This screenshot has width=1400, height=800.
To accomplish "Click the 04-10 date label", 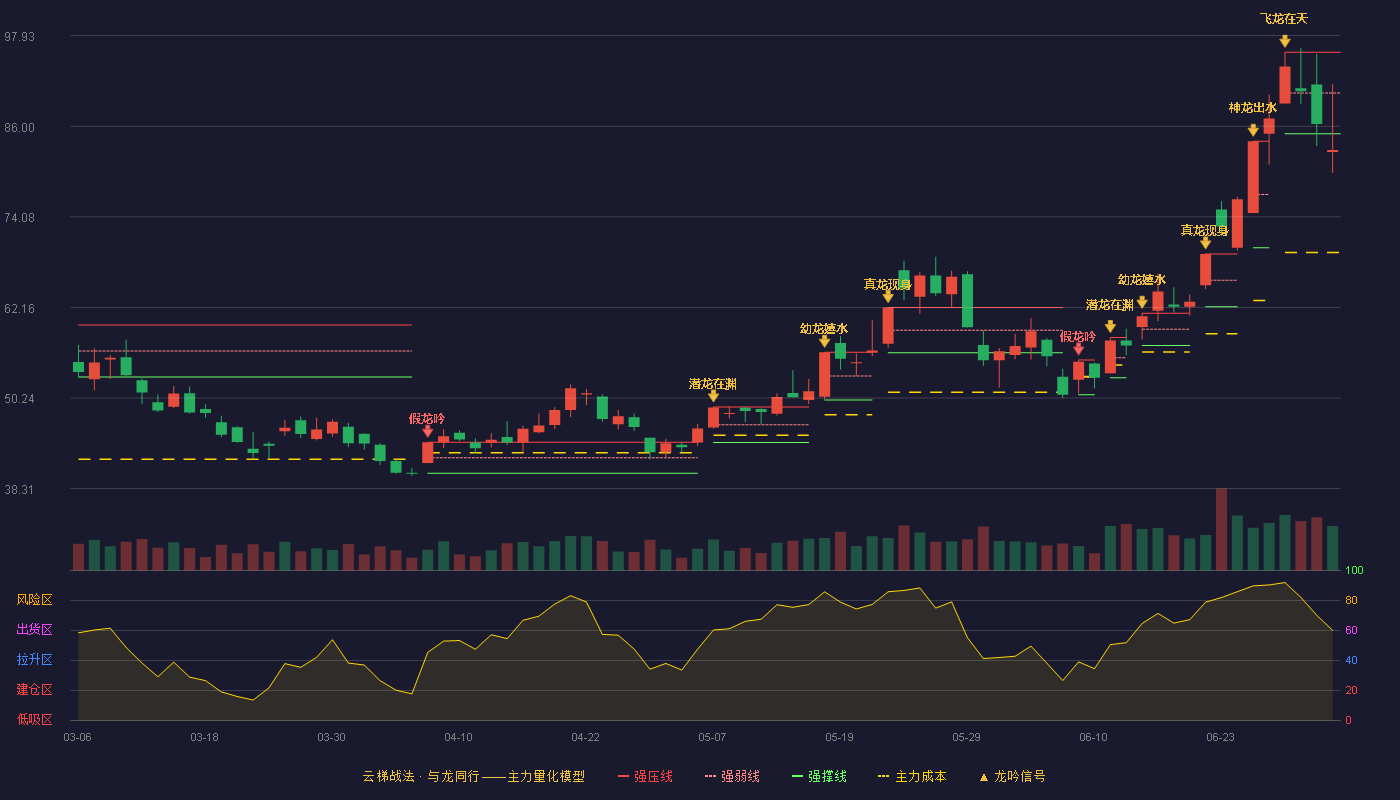I will click(458, 737).
